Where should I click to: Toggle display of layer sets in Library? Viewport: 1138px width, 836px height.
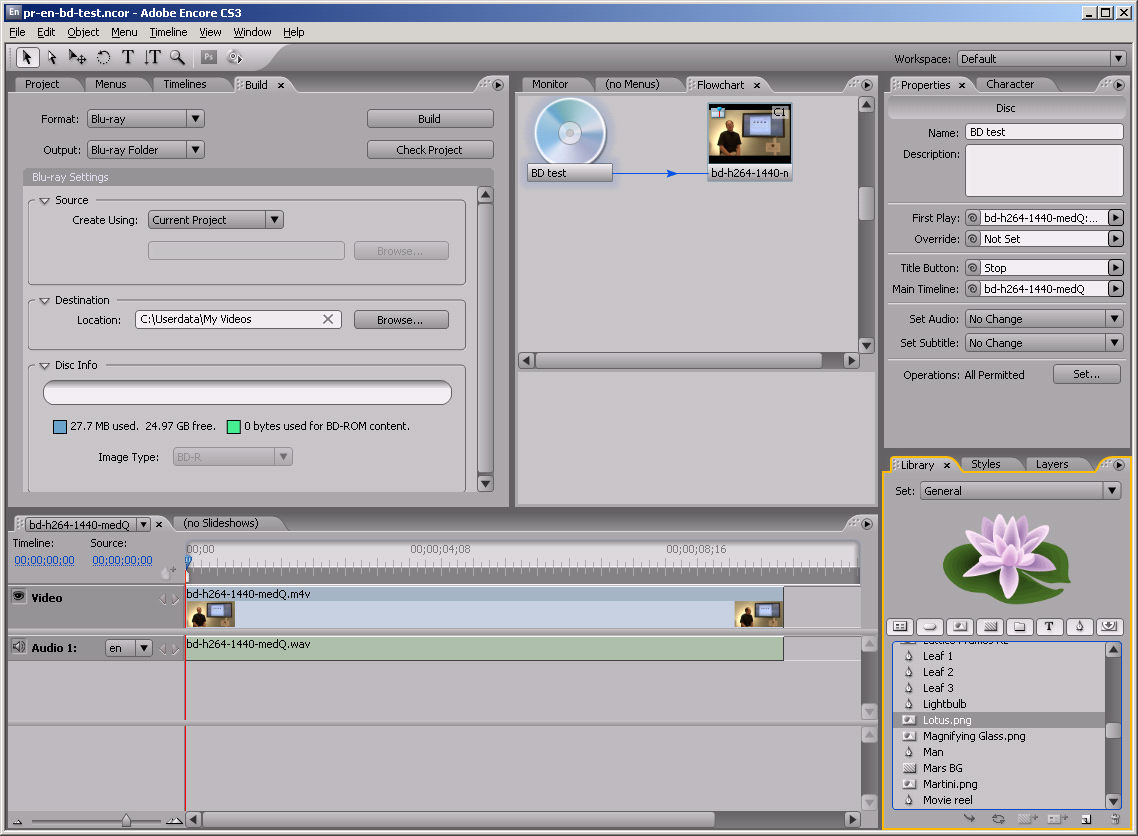(1020, 626)
